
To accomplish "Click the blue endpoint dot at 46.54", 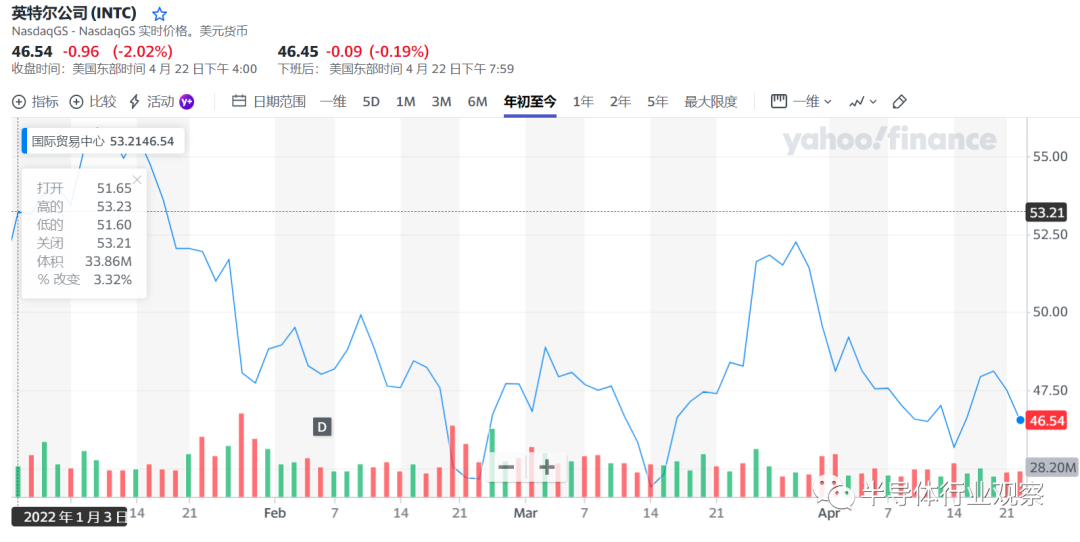I will 1020,419.
